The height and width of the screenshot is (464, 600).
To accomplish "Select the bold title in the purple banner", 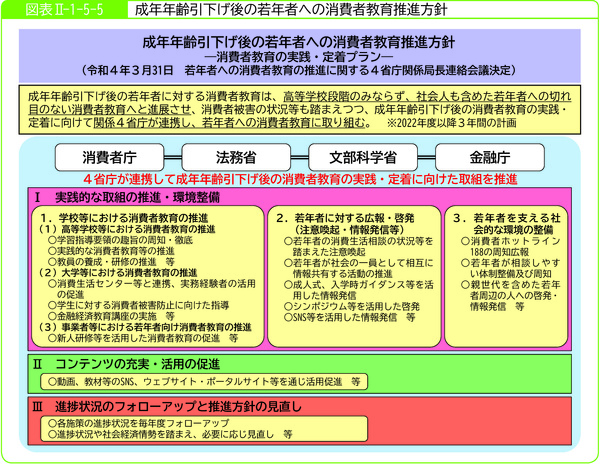I will [299, 42].
